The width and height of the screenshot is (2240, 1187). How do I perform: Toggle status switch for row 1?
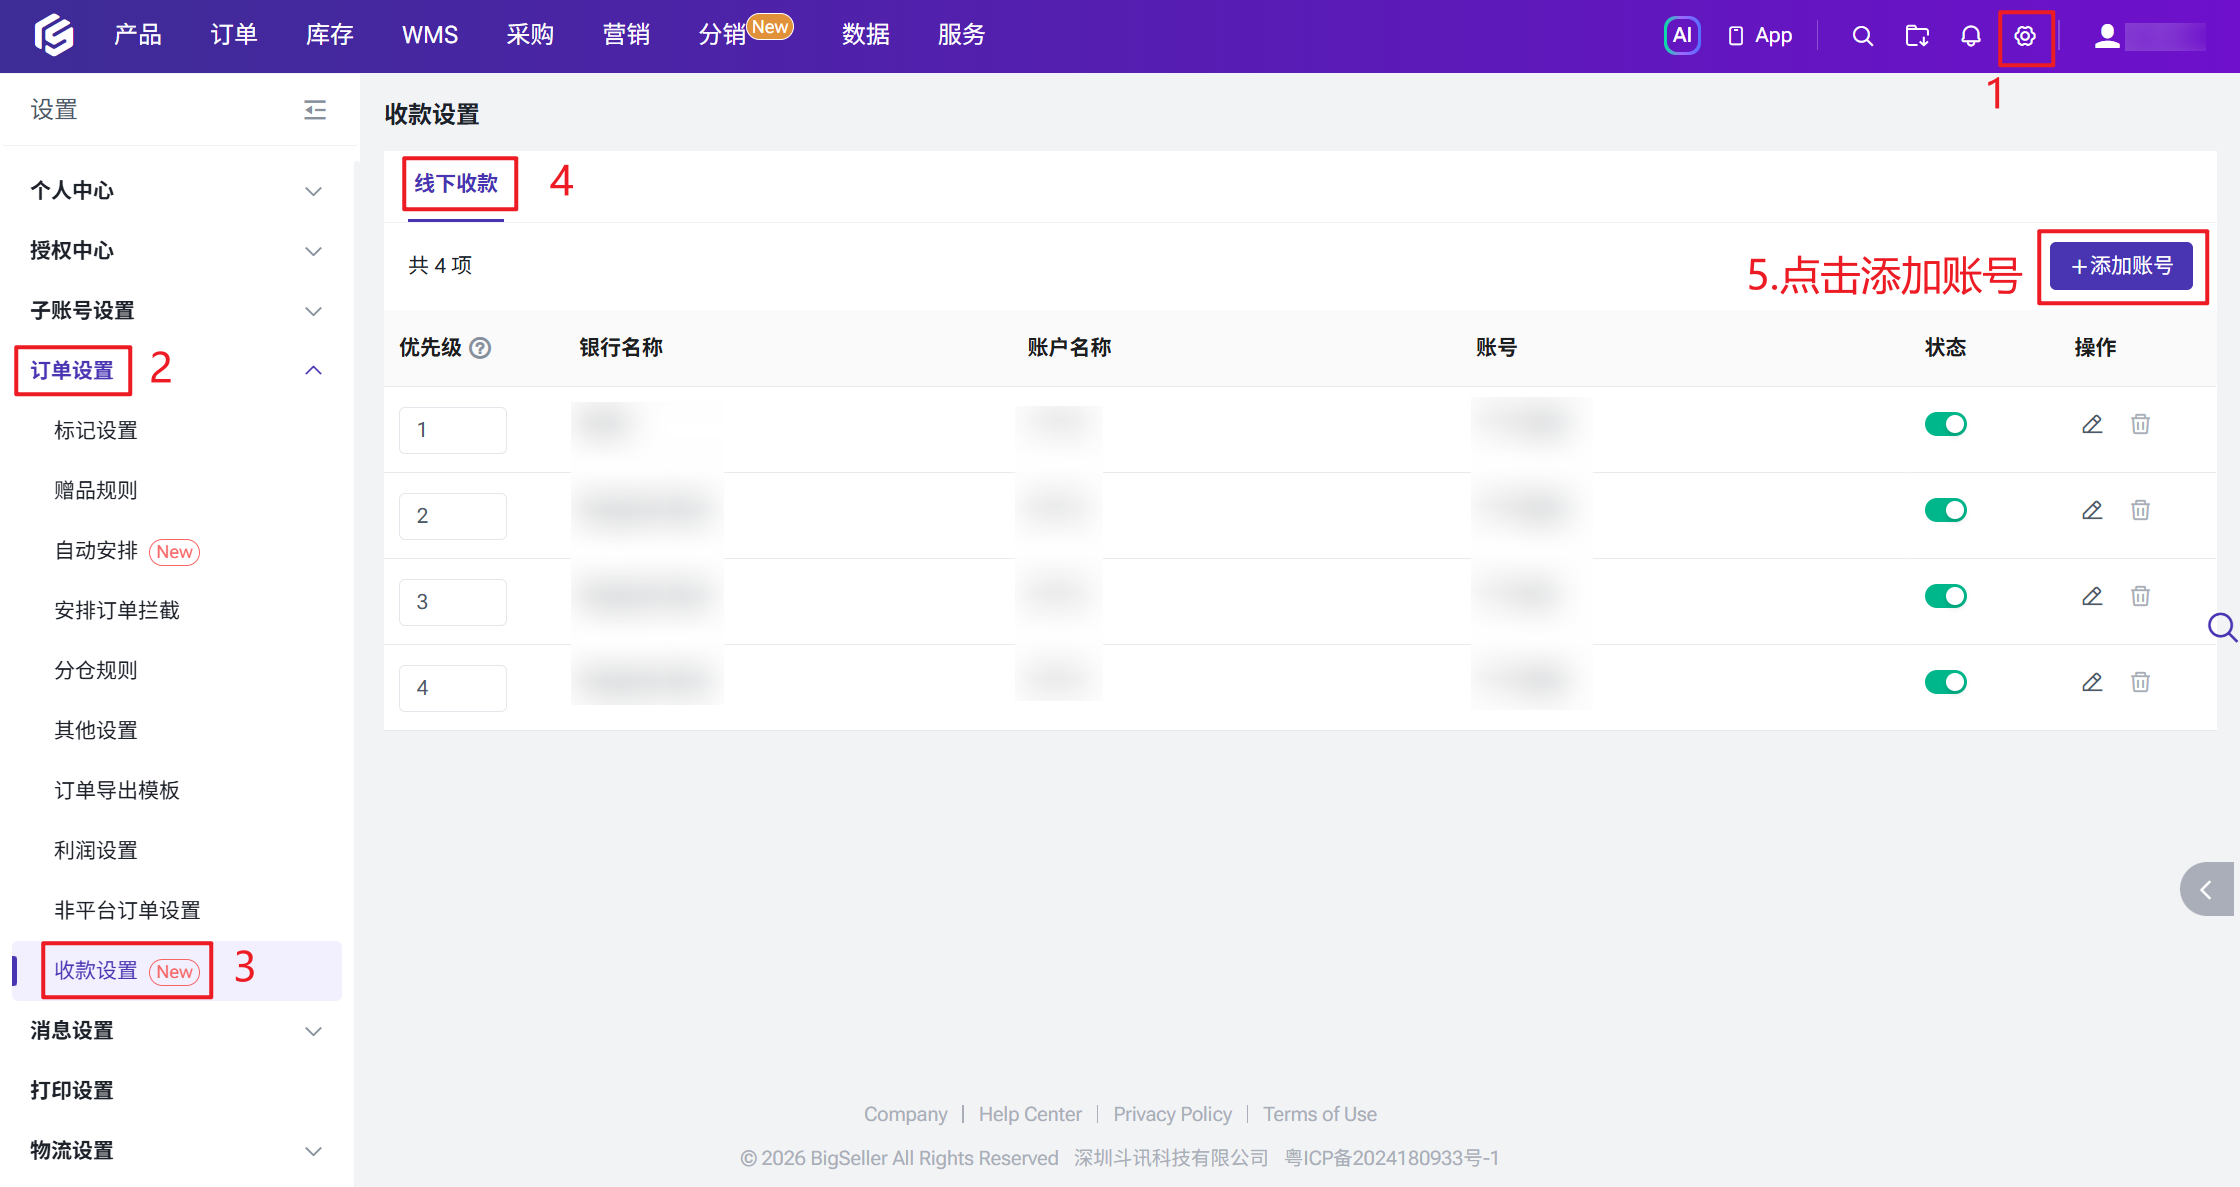tap(1945, 424)
